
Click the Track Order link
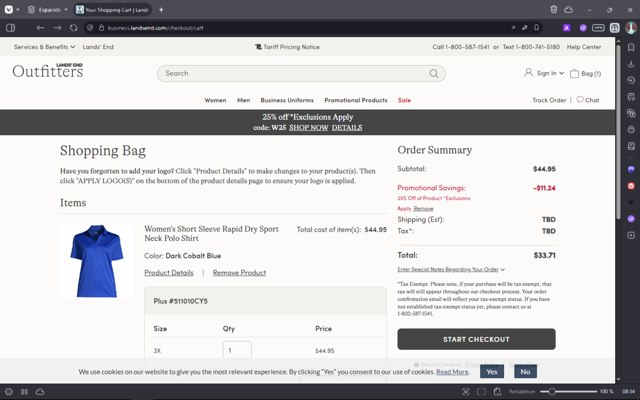(x=549, y=100)
